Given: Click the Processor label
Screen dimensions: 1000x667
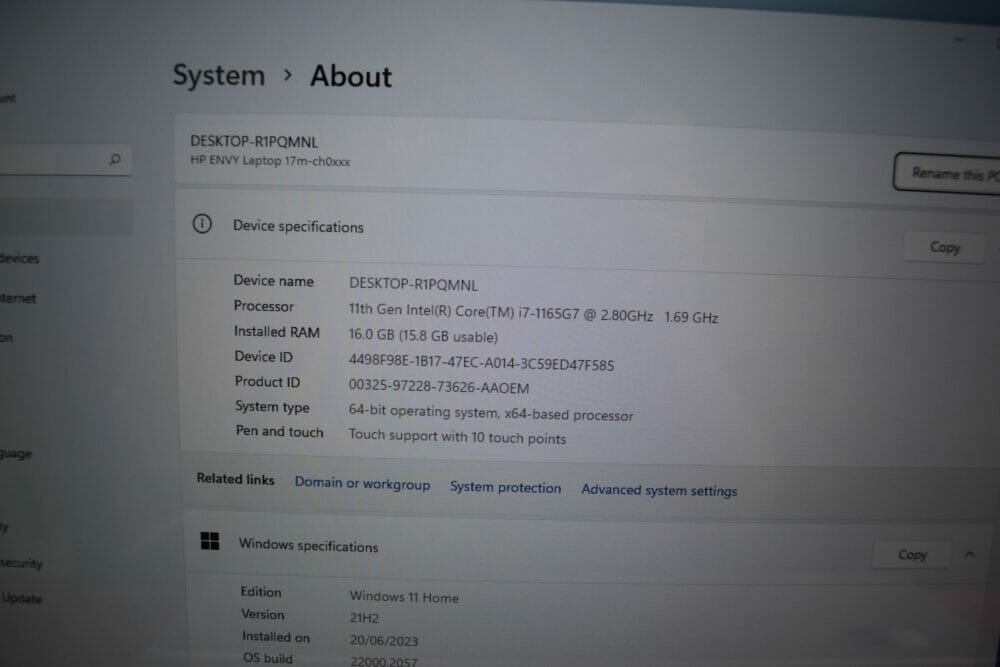Looking at the screenshot, I should 263,306.
